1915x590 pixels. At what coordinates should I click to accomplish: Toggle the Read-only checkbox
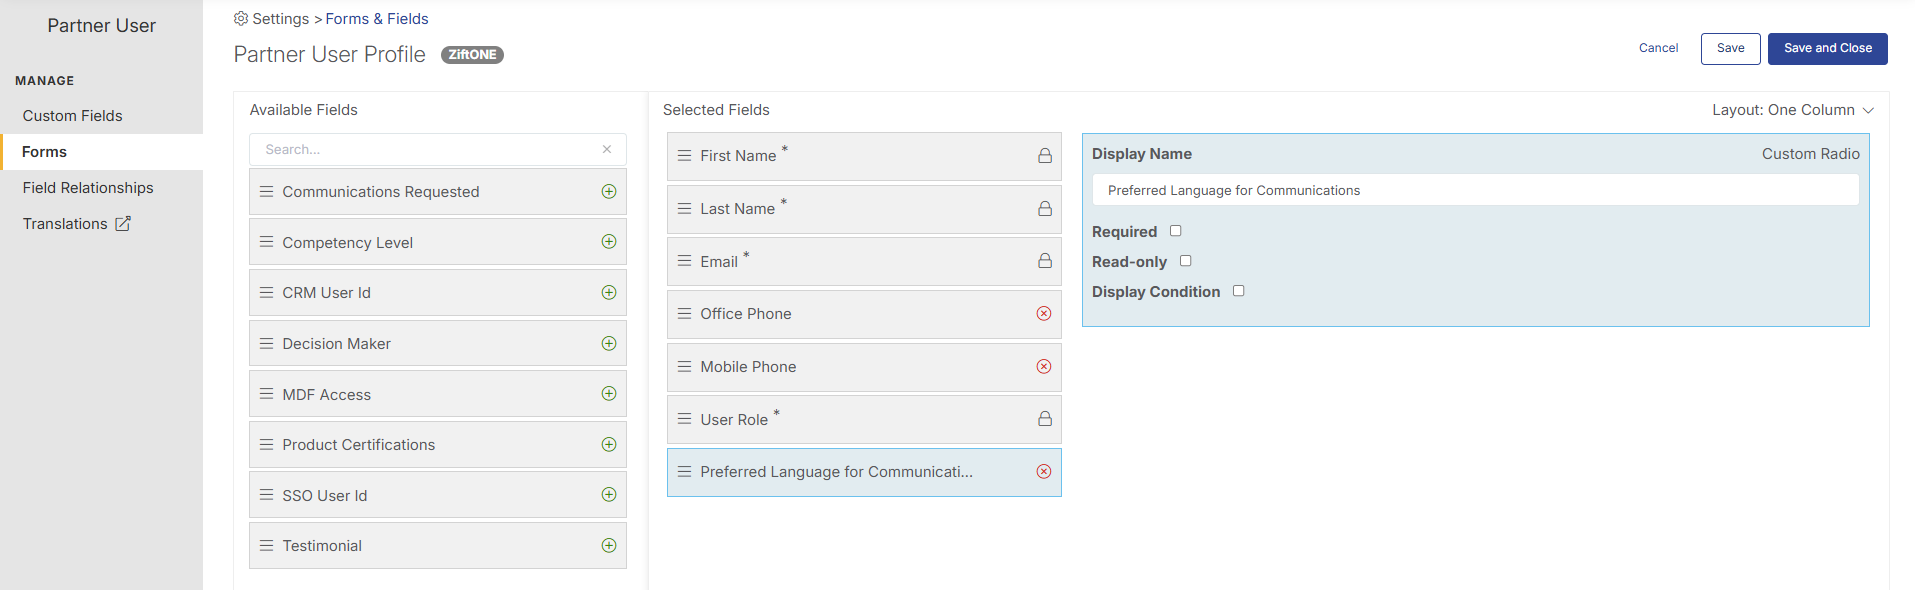pos(1186,261)
